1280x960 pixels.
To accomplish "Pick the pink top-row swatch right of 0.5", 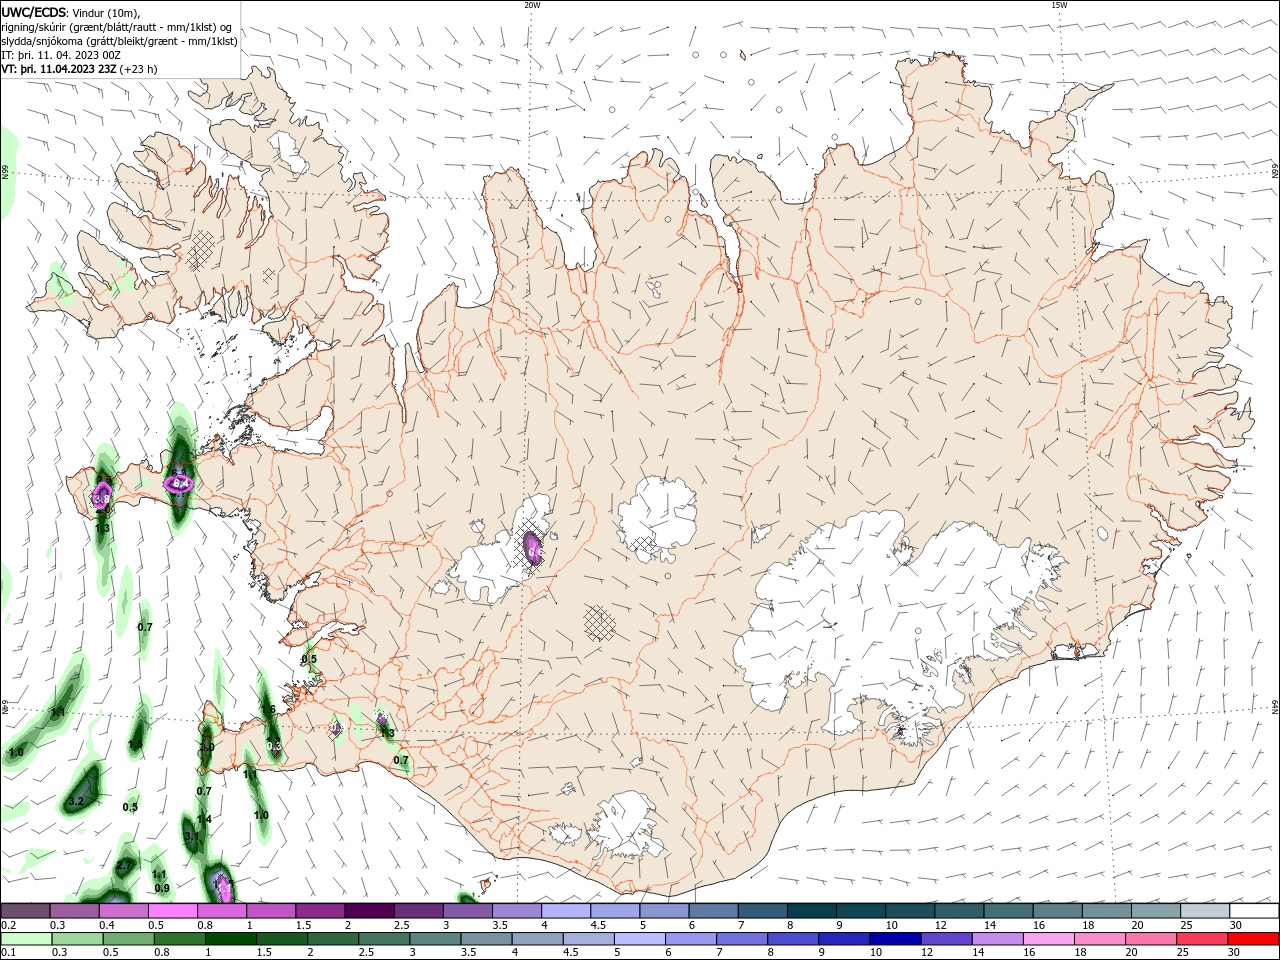I will click(x=172, y=910).
